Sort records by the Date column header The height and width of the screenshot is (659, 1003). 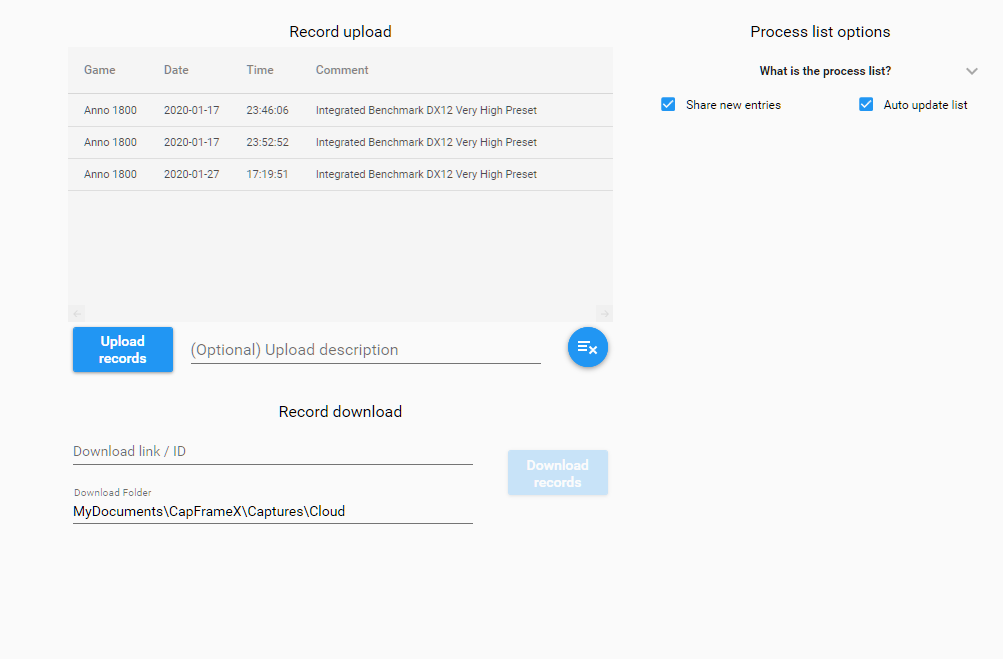coord(176,70)
